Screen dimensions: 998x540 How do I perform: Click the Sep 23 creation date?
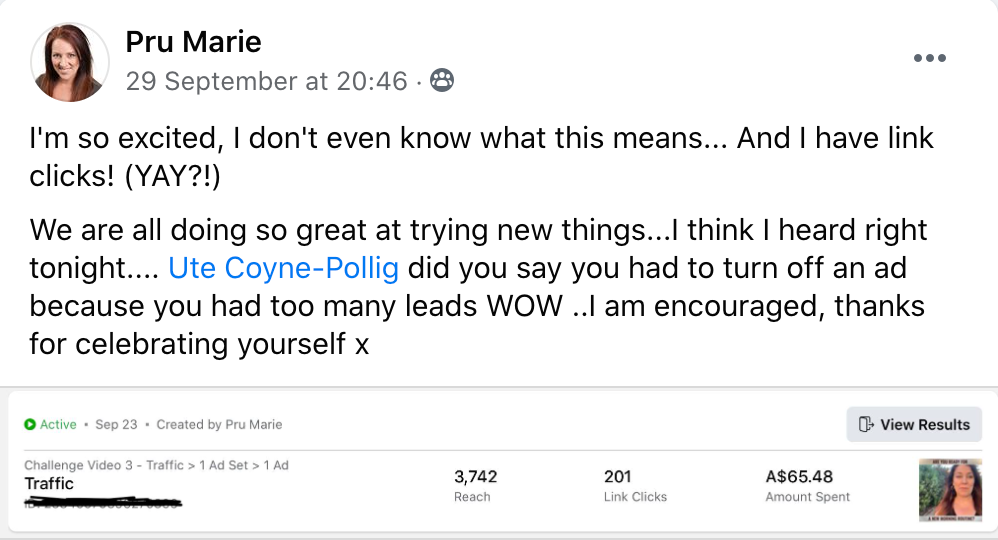(x=116, y=424)
